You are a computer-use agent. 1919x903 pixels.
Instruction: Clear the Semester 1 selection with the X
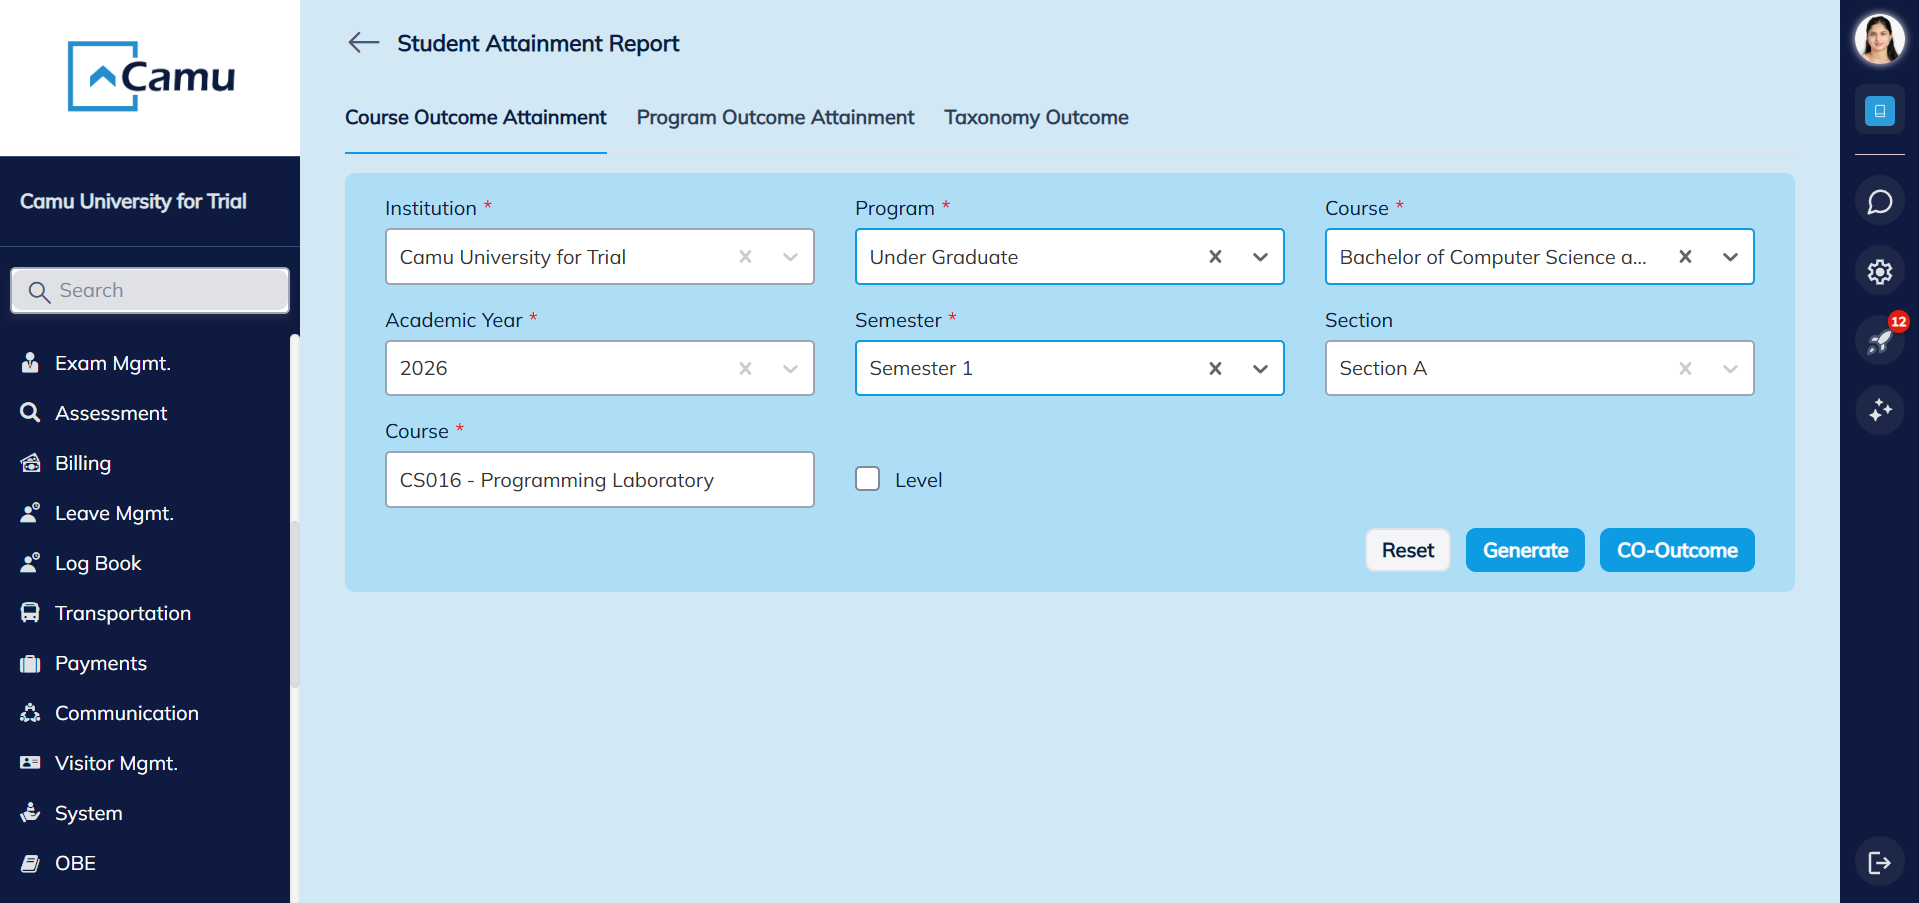tap(1214, 367)
